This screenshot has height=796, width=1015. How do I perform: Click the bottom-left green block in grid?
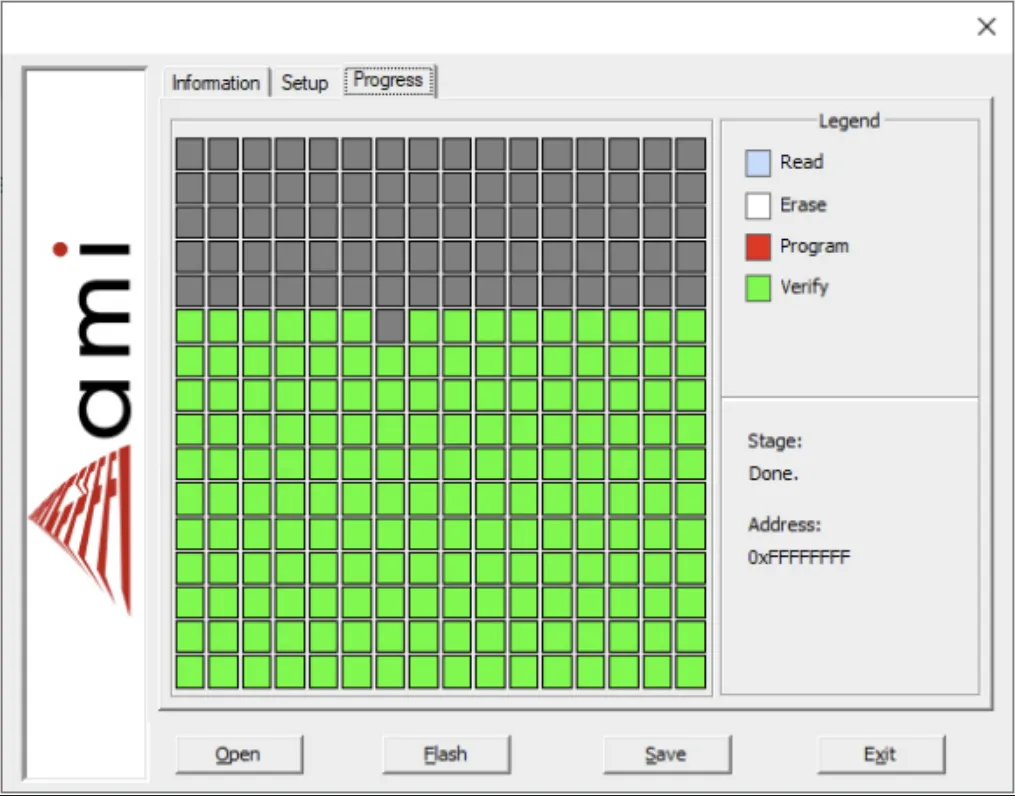click(x=190, y=671)
